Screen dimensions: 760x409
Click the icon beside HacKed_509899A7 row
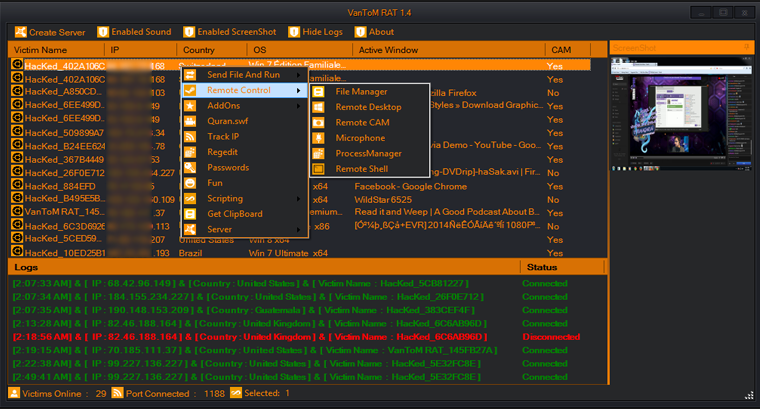coord(17,132)
